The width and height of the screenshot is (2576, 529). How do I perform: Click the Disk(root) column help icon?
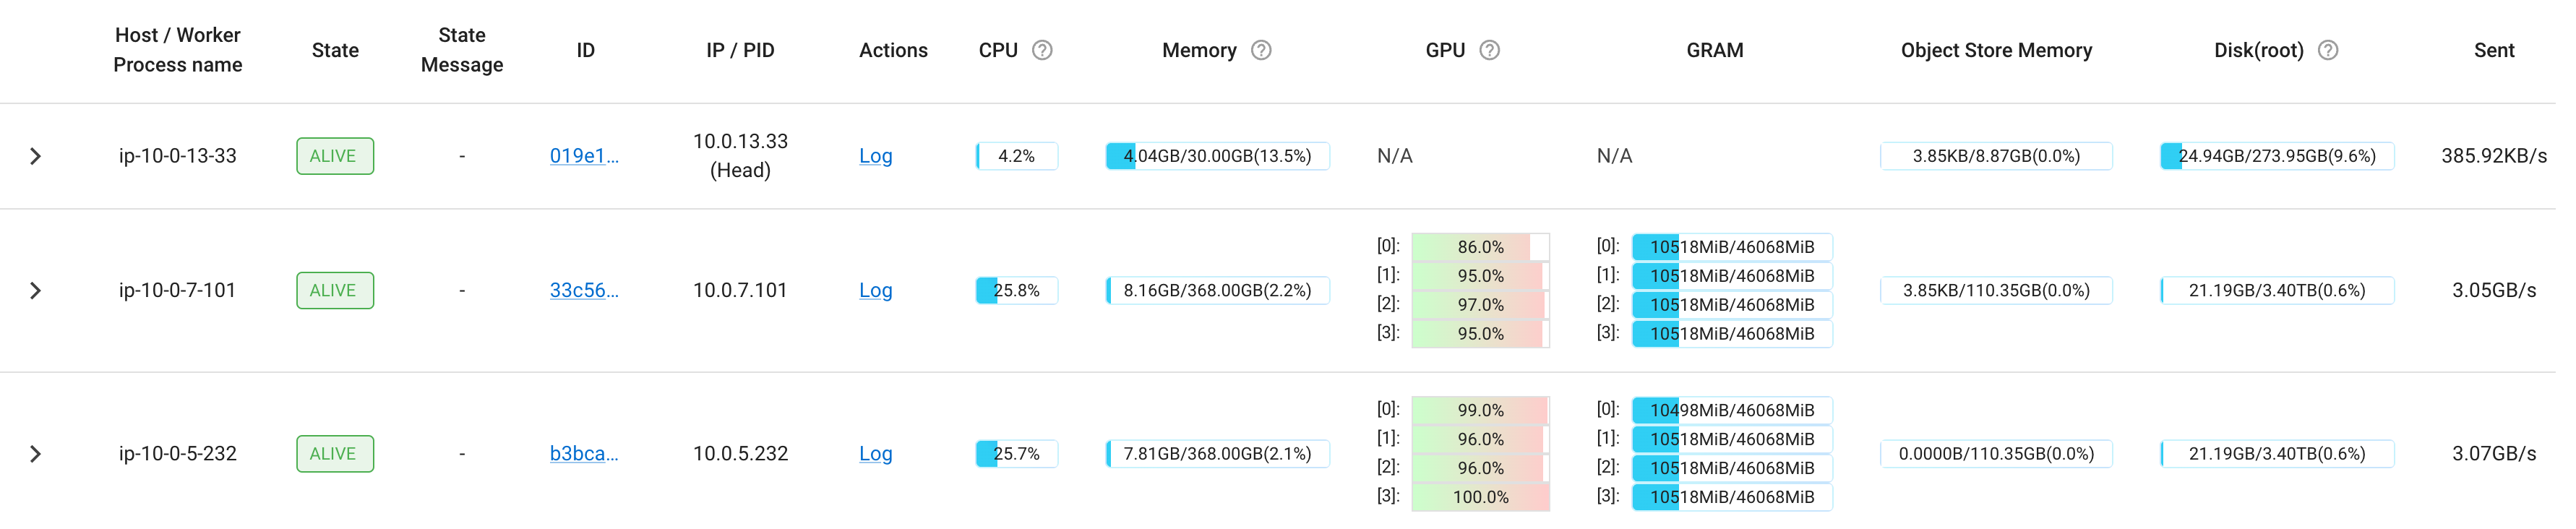pos(2328,50)
